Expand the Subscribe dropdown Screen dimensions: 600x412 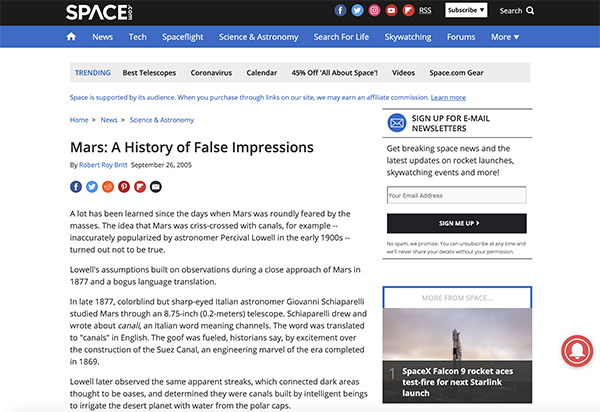466,11
